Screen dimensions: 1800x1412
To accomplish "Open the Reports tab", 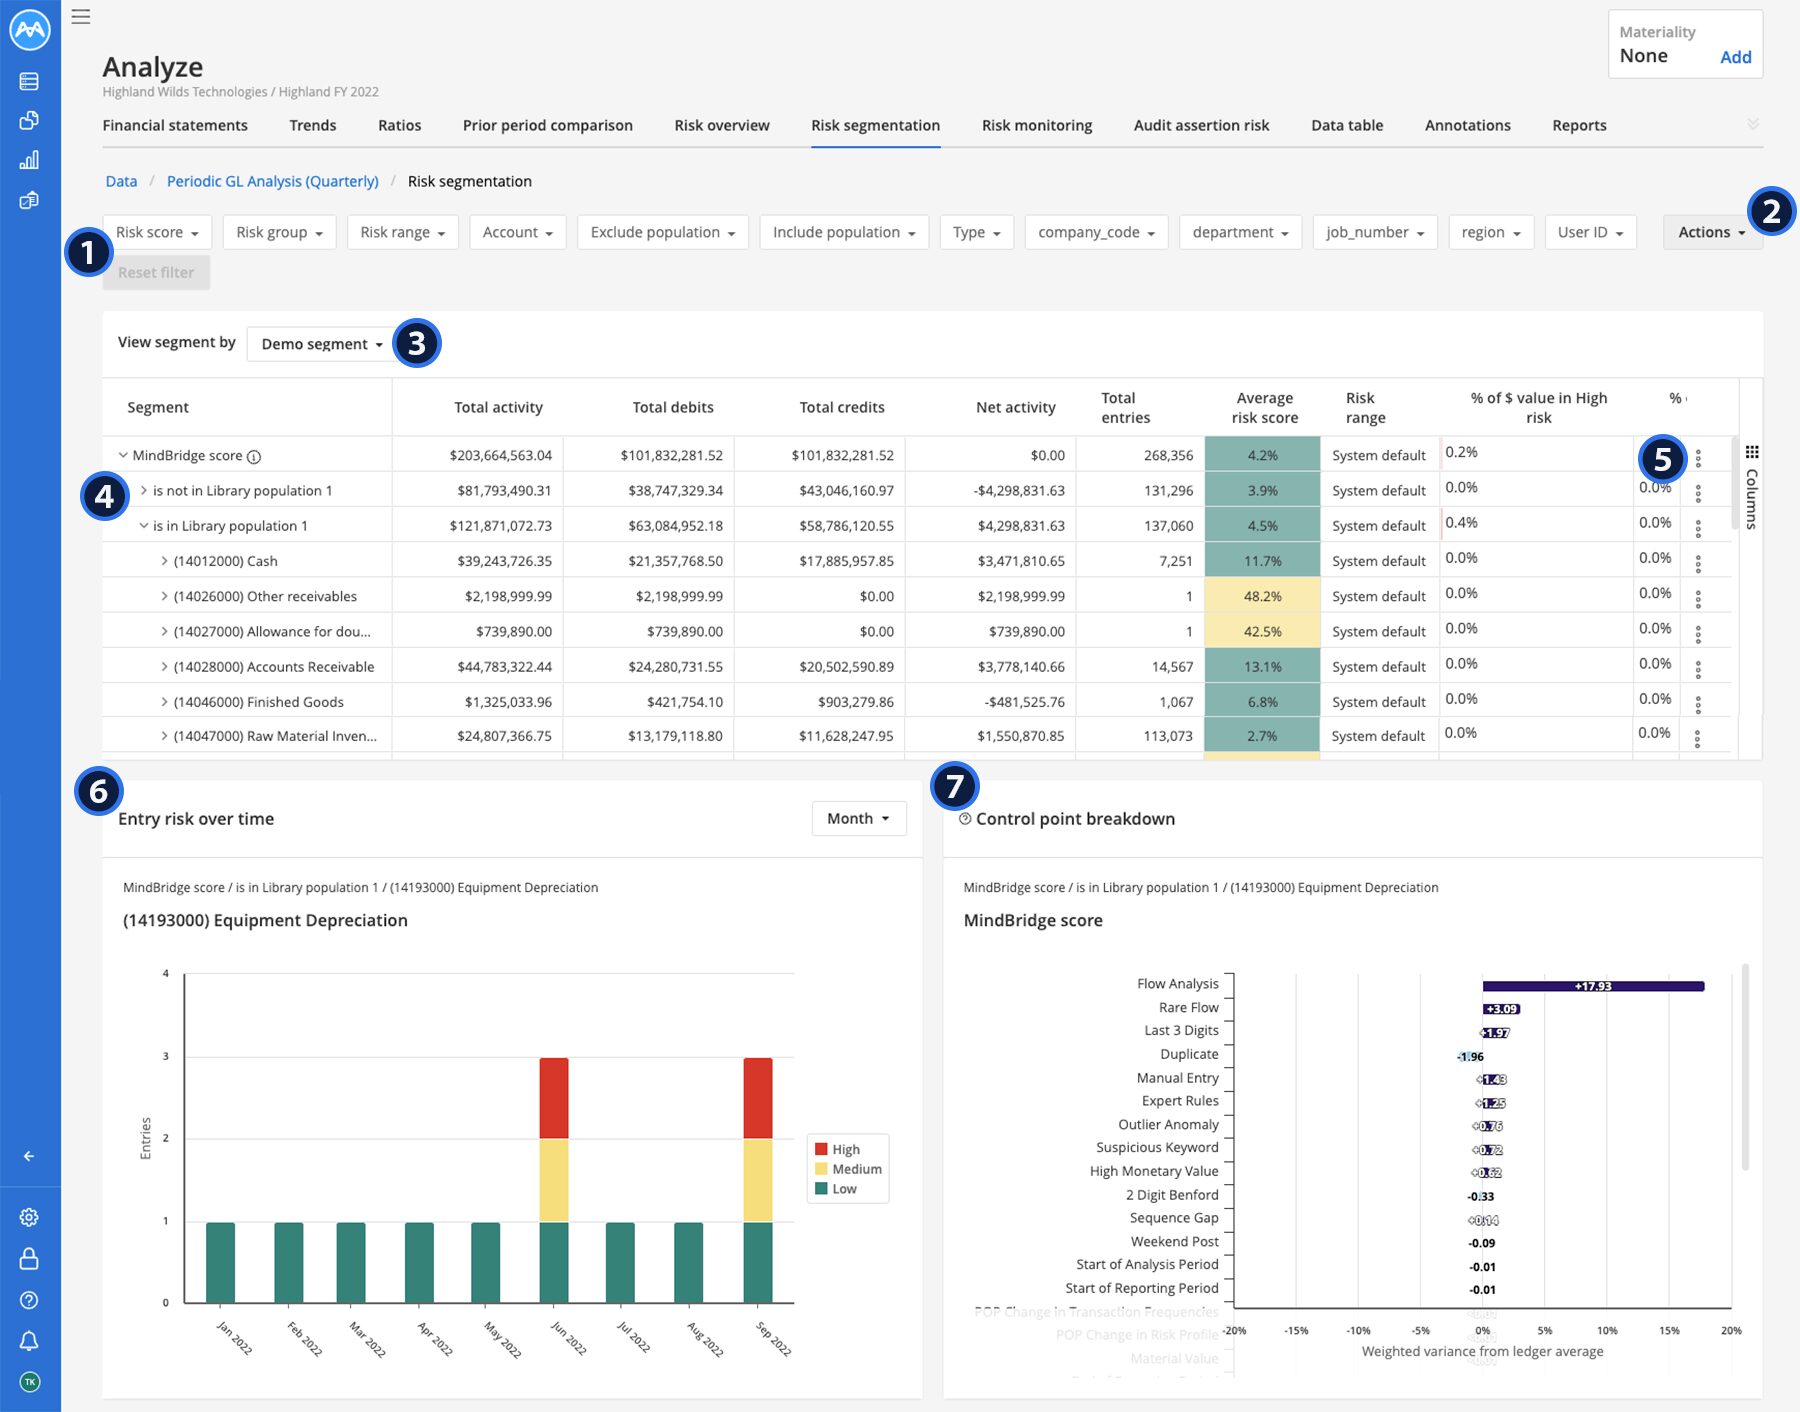I will (x=1578, y=125).
